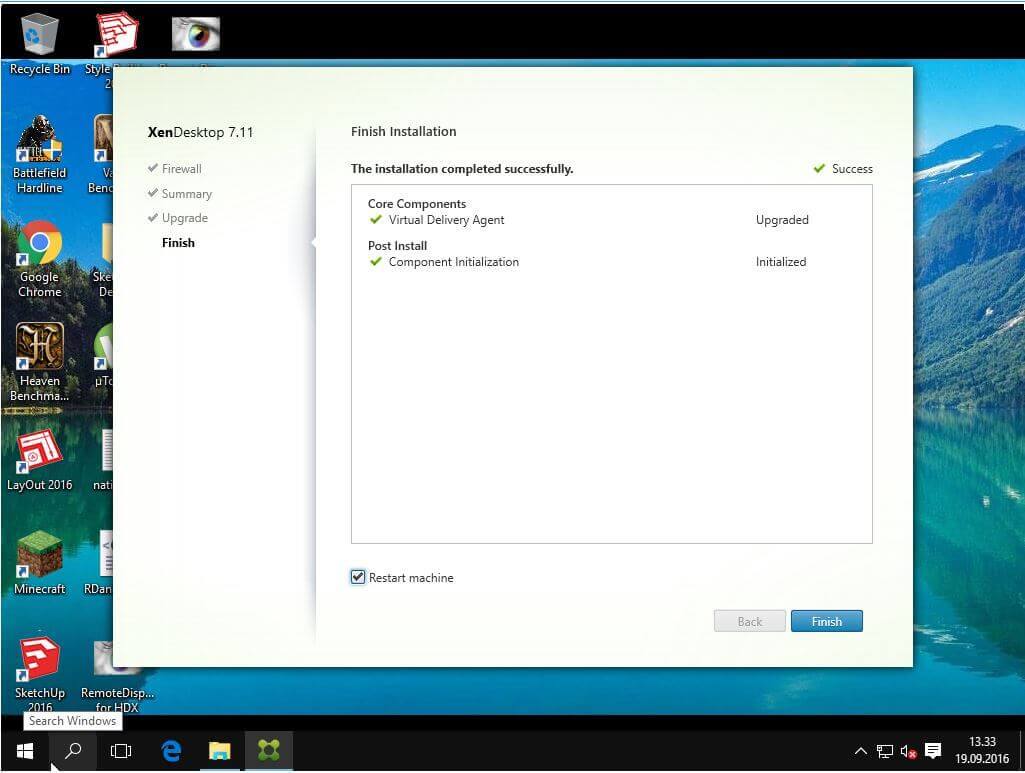Open File Explorer from taskbar
The height and width of the screenshot is (773, 1025).
point(220,751)
